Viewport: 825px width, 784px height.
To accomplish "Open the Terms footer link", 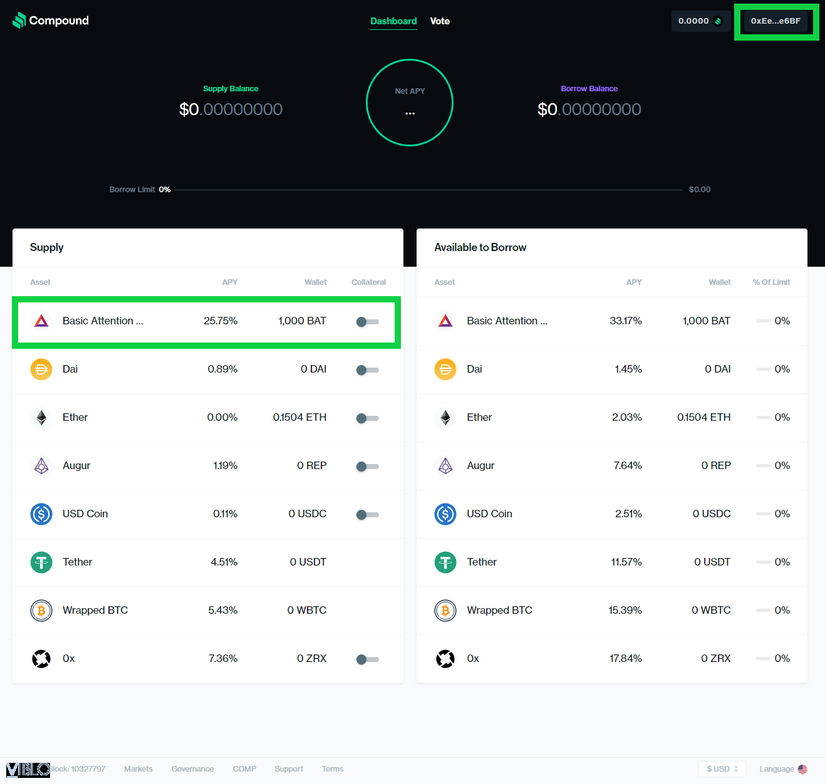I will pos(333,769).
